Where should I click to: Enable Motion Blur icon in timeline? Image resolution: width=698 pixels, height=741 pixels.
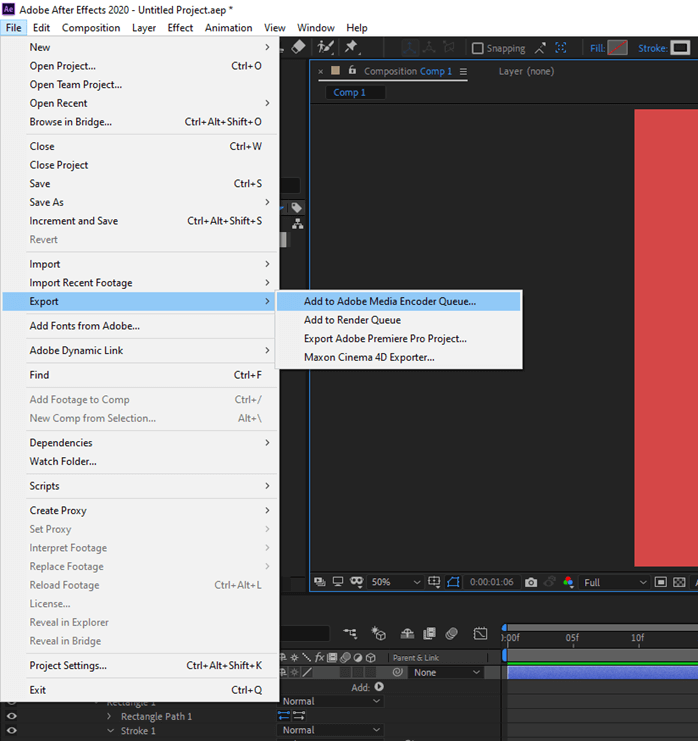point(452,633)
